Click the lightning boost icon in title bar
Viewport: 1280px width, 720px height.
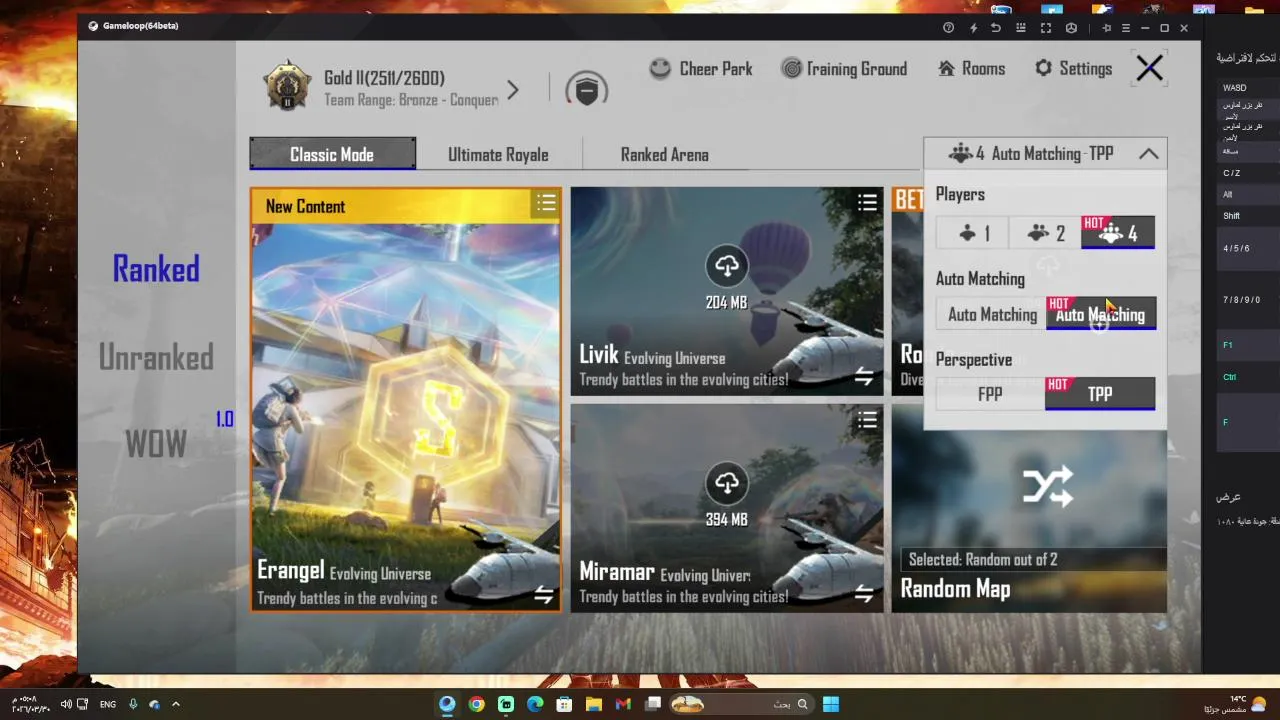click(973, 28)
